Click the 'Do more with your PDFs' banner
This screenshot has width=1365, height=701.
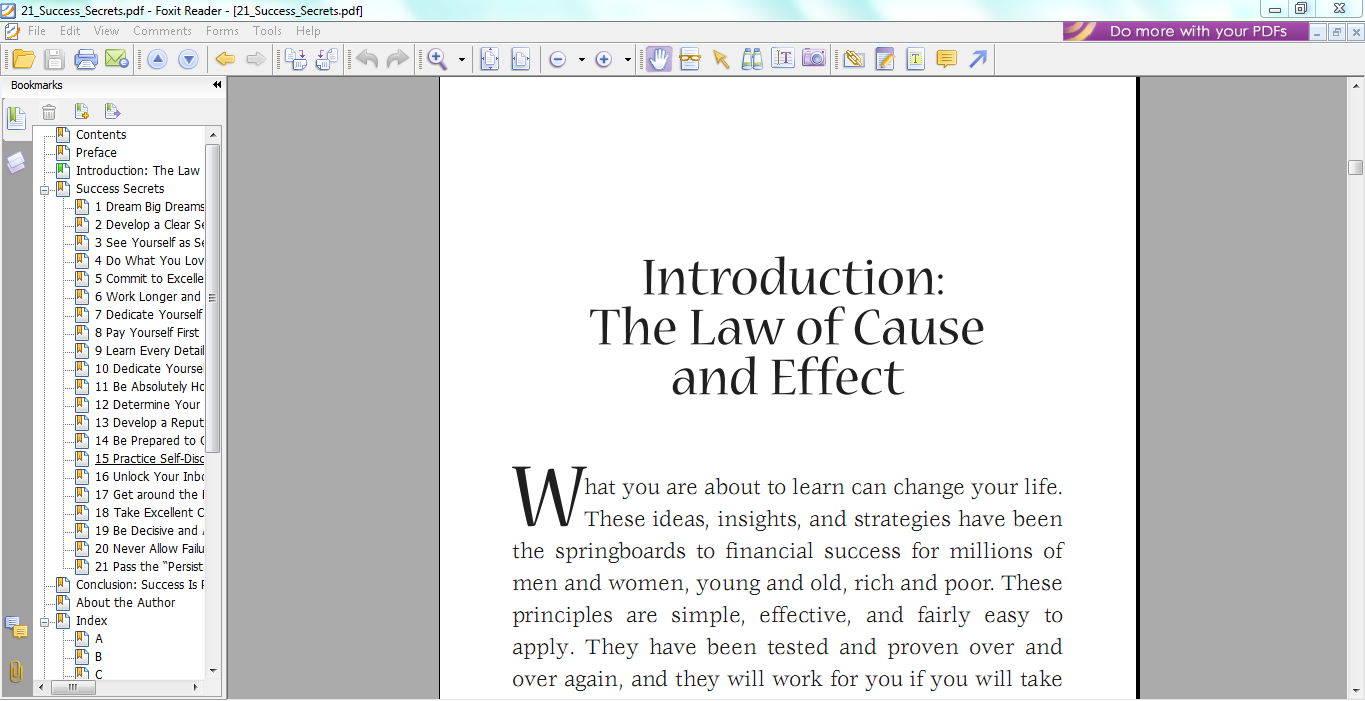pos(1186,31)
